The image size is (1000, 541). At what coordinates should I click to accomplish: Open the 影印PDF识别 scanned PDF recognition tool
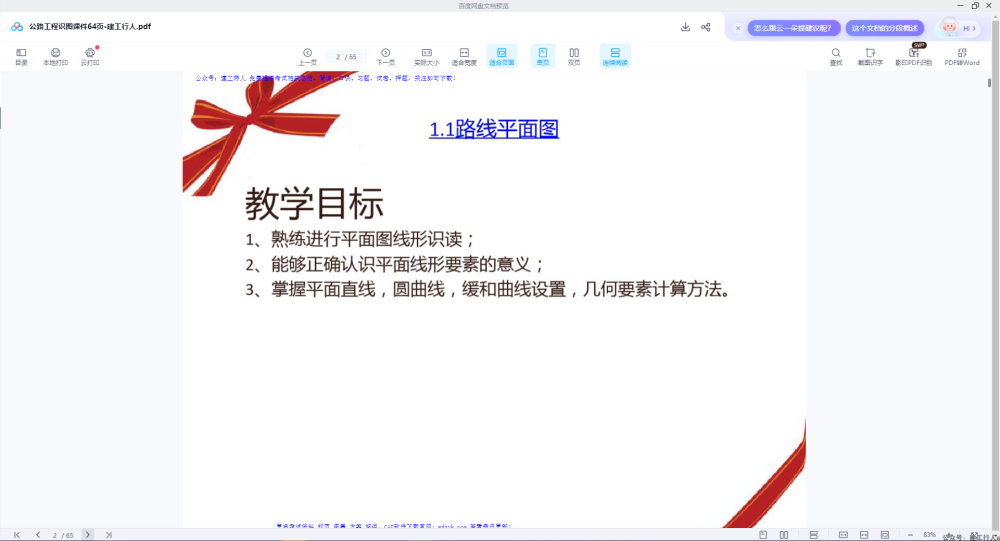(913, 56)
